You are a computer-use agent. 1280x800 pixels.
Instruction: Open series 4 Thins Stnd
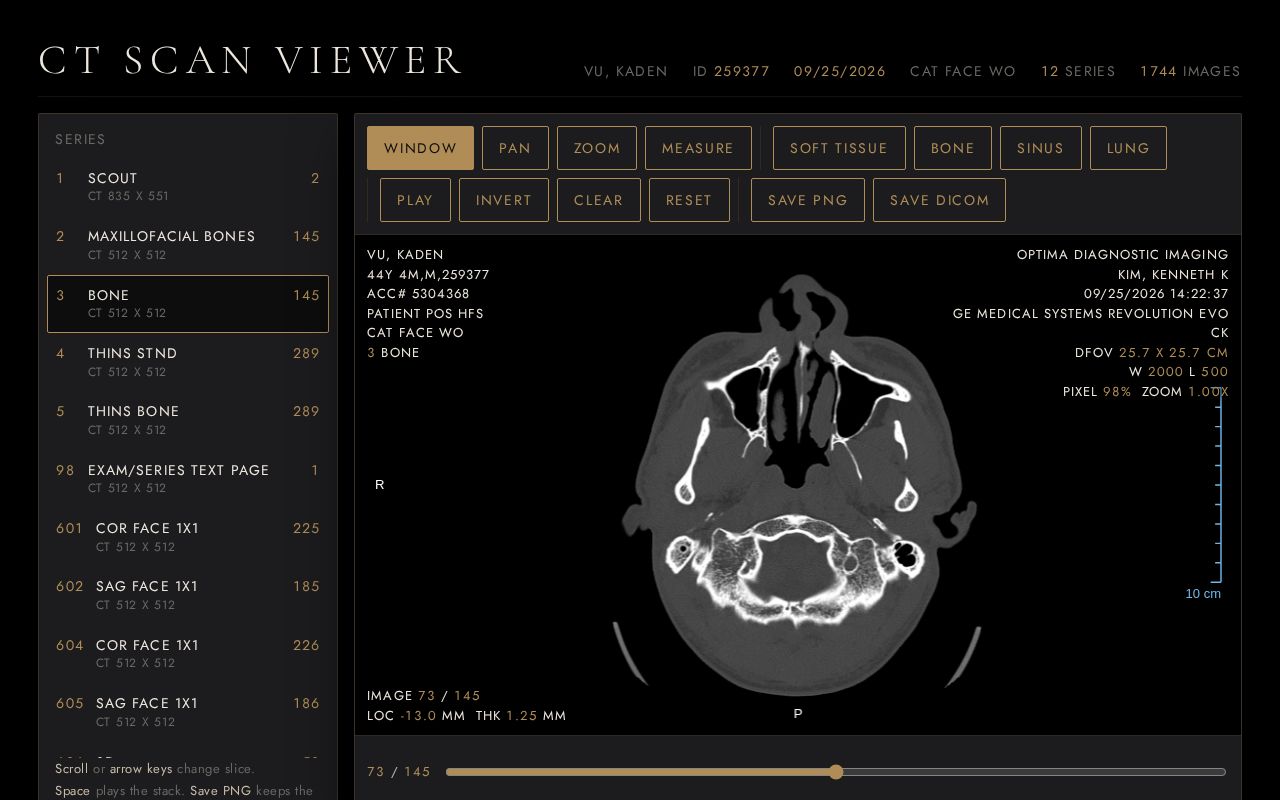[188, 362]
